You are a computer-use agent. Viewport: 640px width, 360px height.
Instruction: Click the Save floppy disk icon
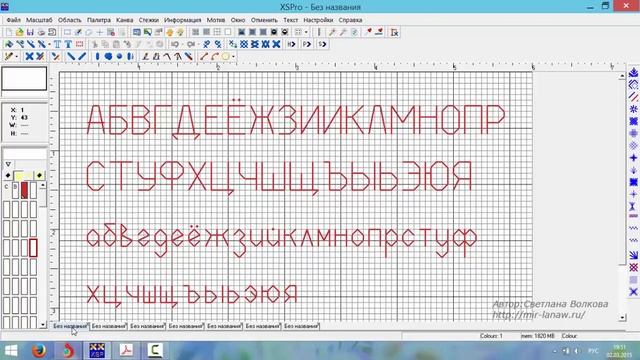[30, 32]
